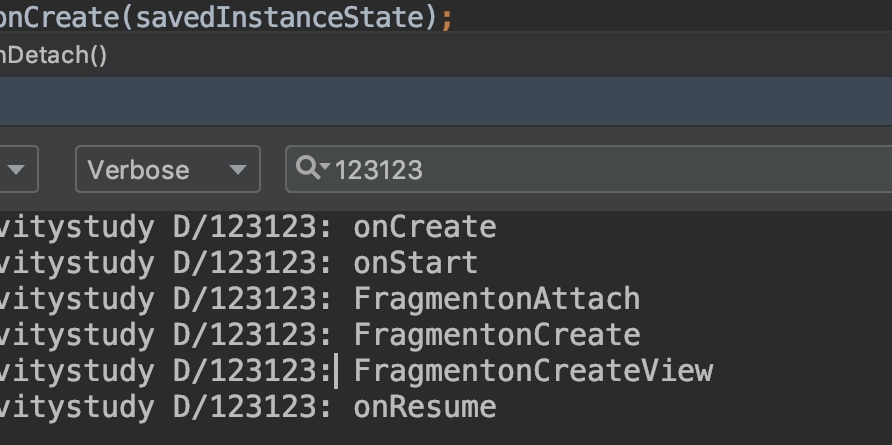Select the onCreate log message
This screenshot has height=445, width=892.
point(424,227)
